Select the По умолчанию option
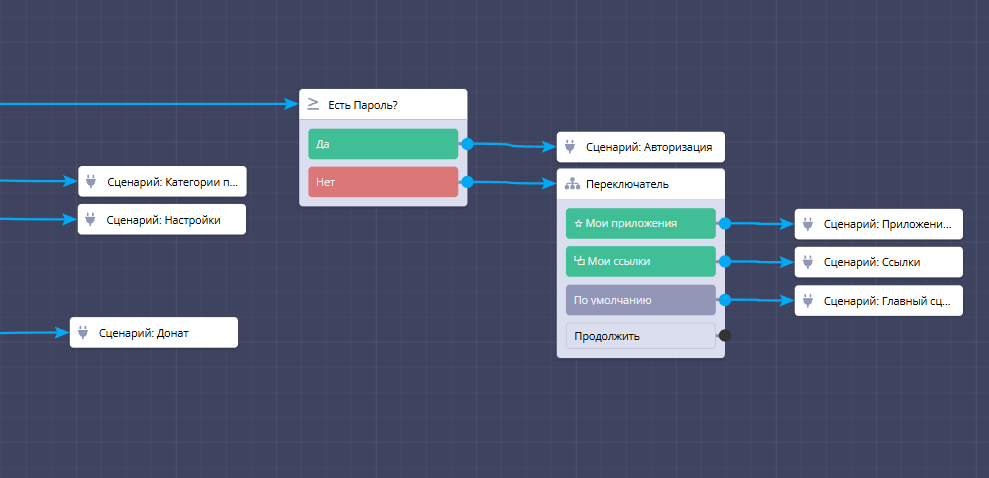The width and height of the screenshot is (989, 478). click(x=640, y=300)
